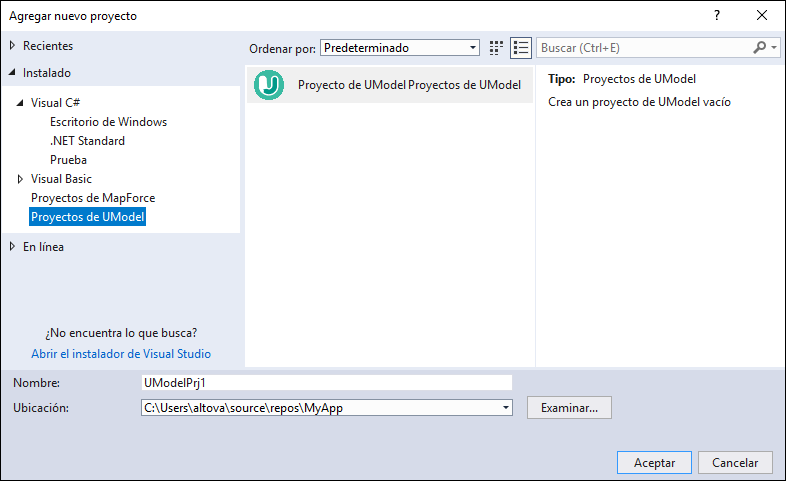
Task: Click the Cancelar button
Action: (x=735, y=462)
